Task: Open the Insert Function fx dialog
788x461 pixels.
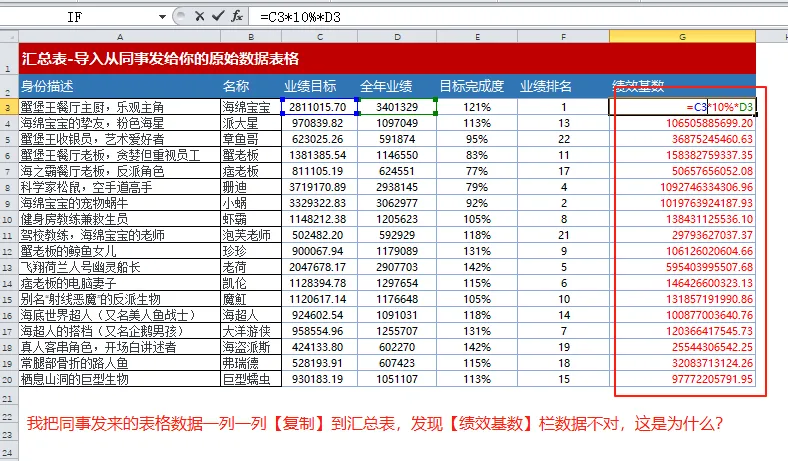Action: 237,17
